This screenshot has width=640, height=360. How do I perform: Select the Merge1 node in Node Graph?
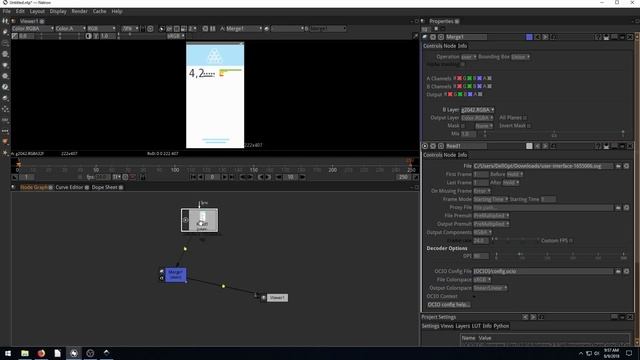tap(176, 275)
